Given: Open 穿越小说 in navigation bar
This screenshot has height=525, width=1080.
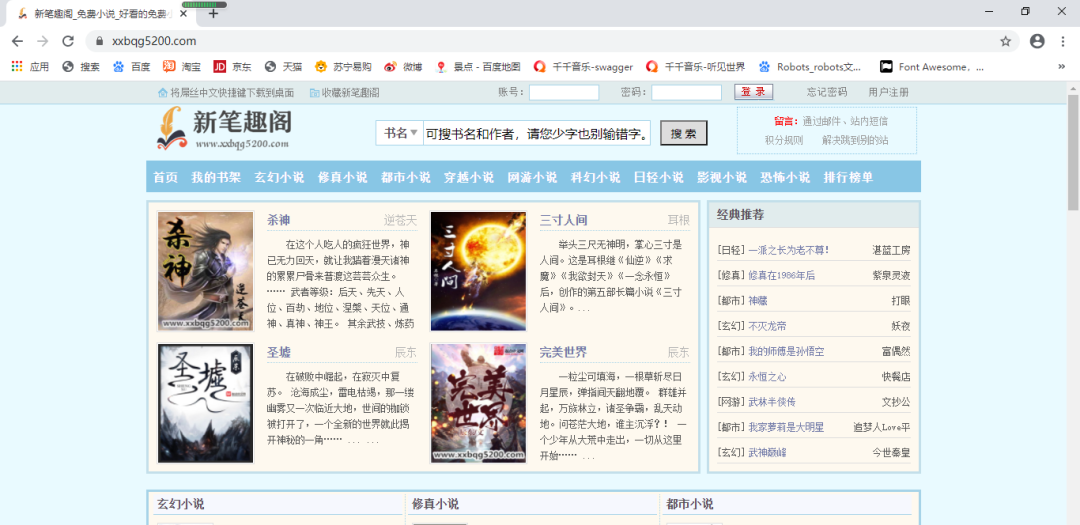Looking at the screenshot, I should (x=469, y=177).
